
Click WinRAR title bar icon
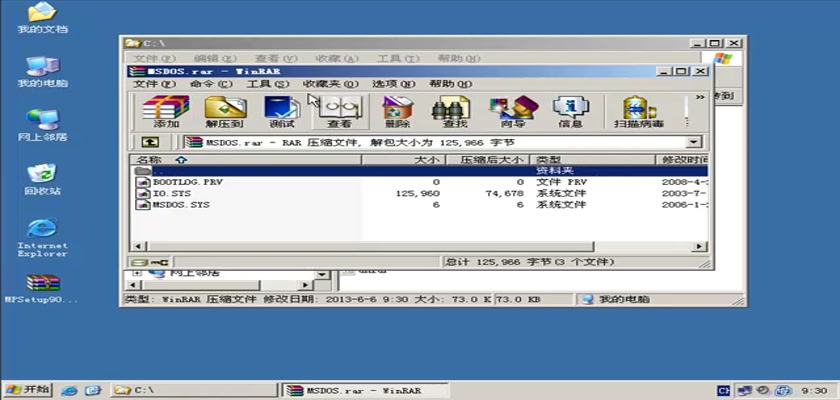[x=138, y=71]
